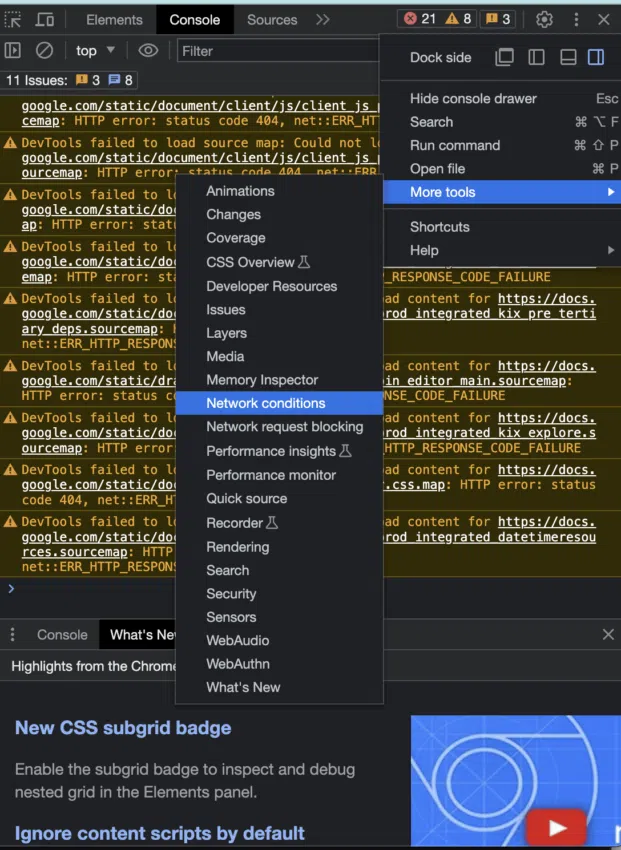This screenshot has height=850, width=621.
Task: Switch to the Sources tab
Action: 272,19
